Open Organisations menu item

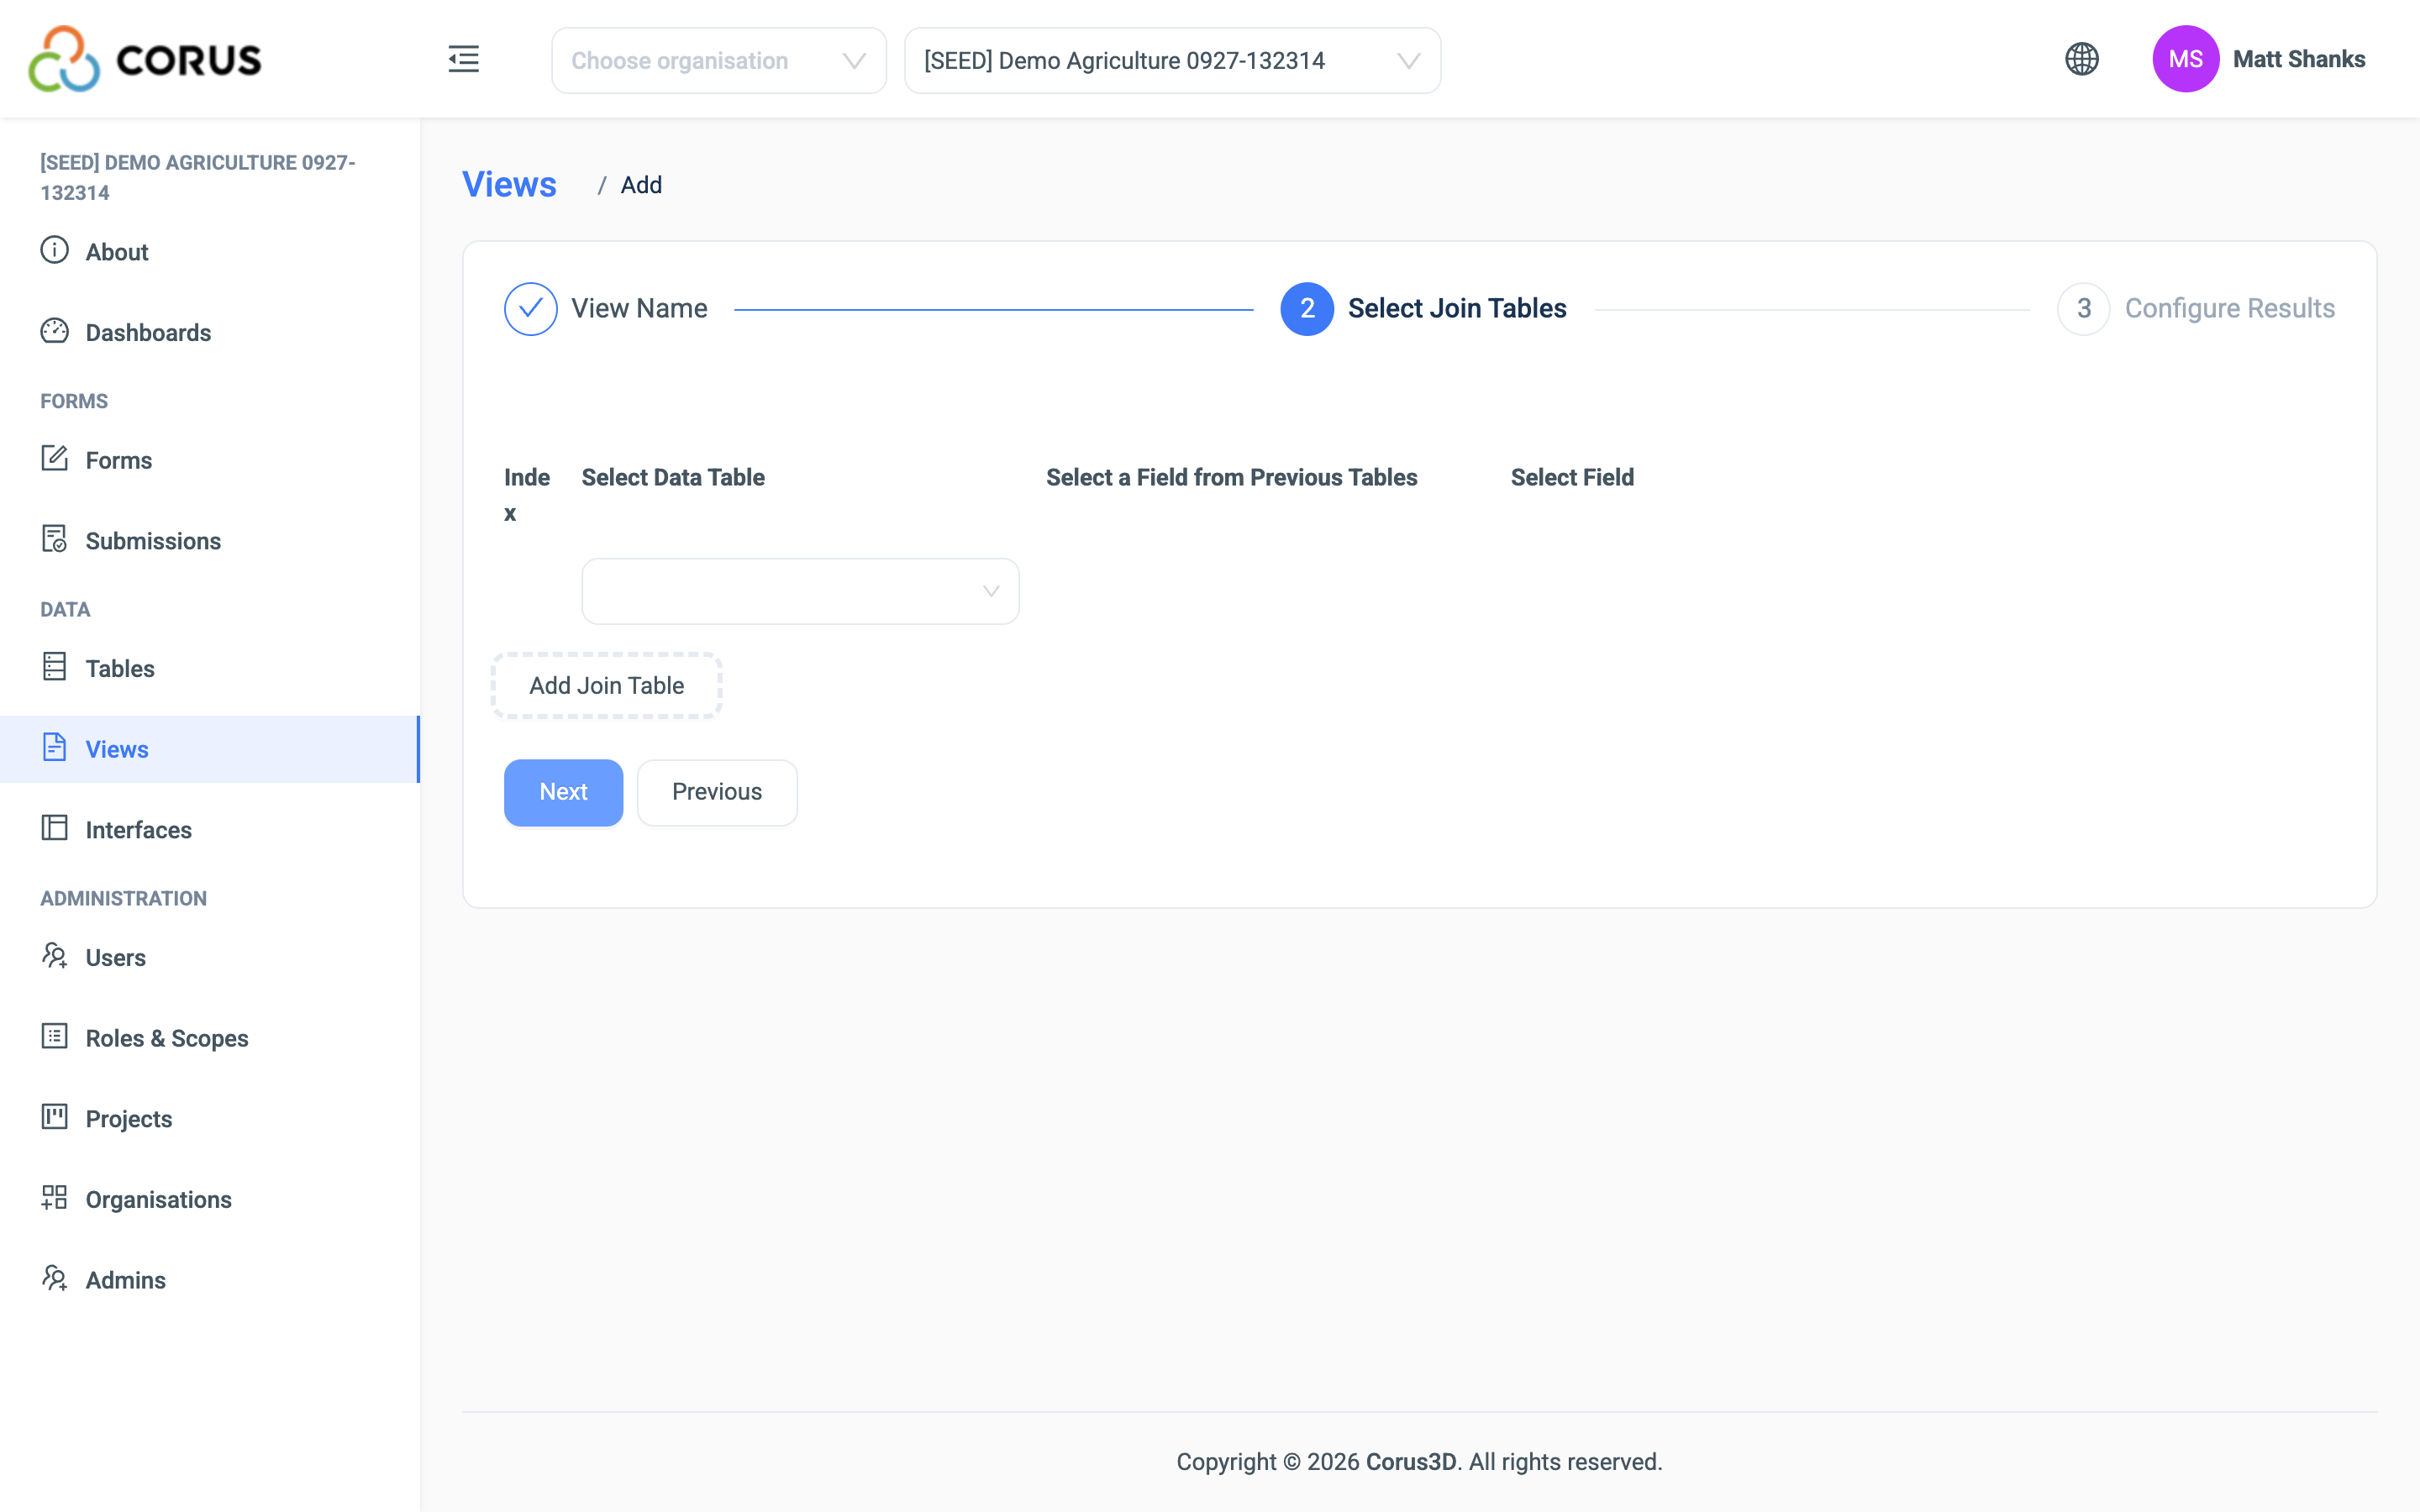(x=158, y=1199)
